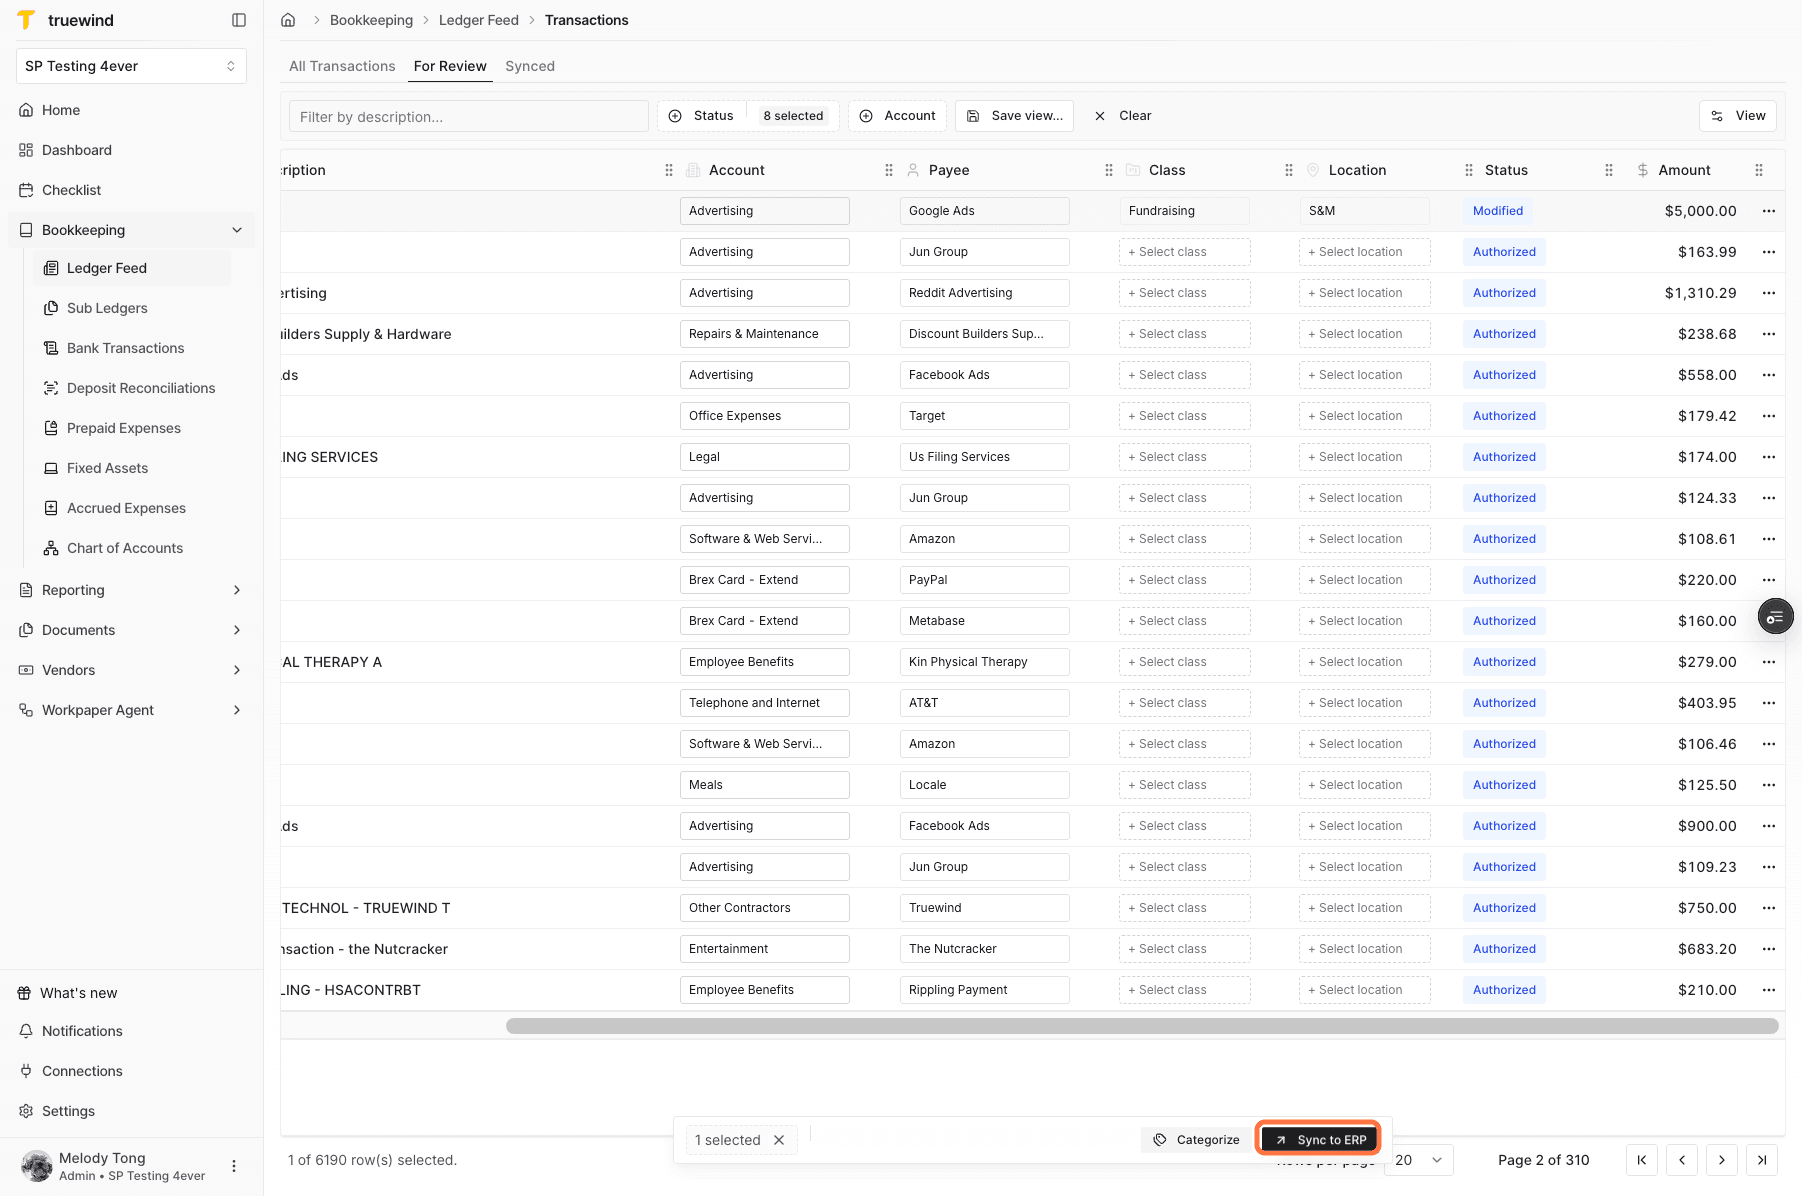Go to the last page
Screen dimensions: 1802x1196
coord(1762,1160)
